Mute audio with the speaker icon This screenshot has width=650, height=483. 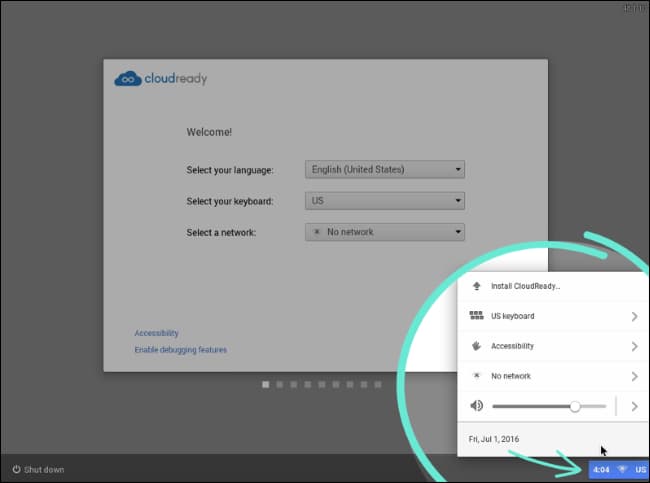[477, 406]
